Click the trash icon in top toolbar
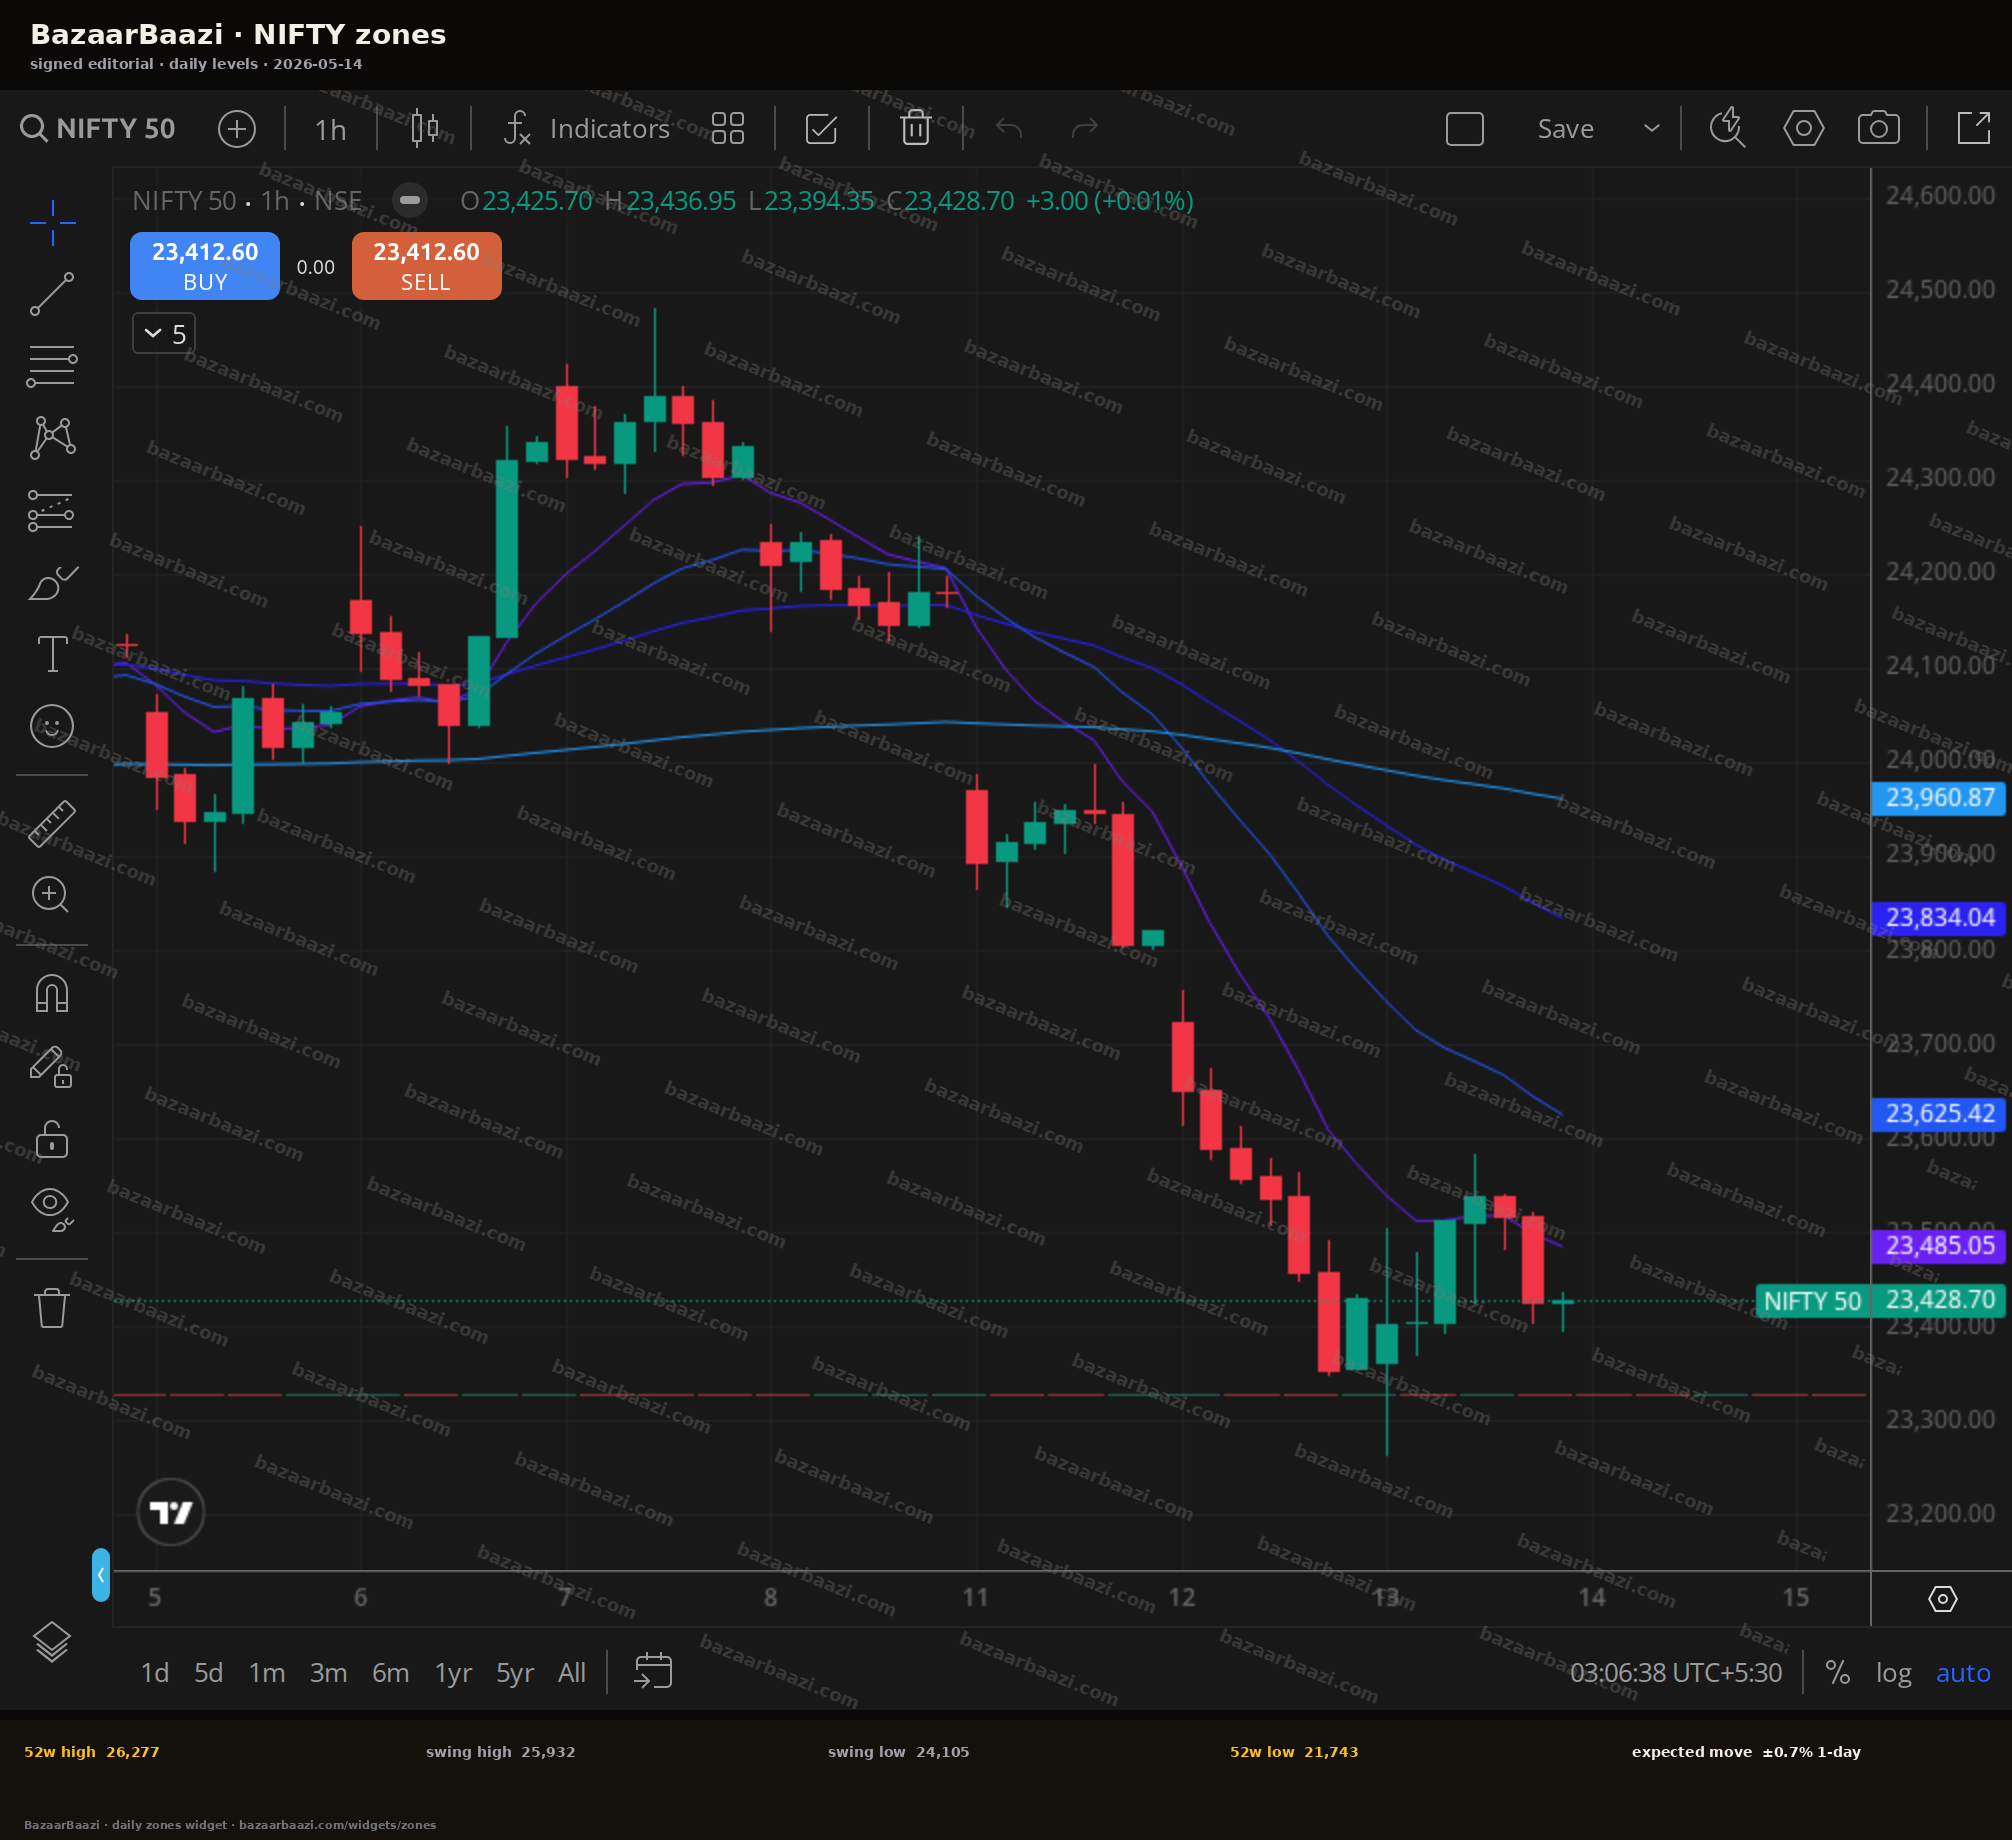The width and height of the screenshot is (2012, 1840). (915, 129)
